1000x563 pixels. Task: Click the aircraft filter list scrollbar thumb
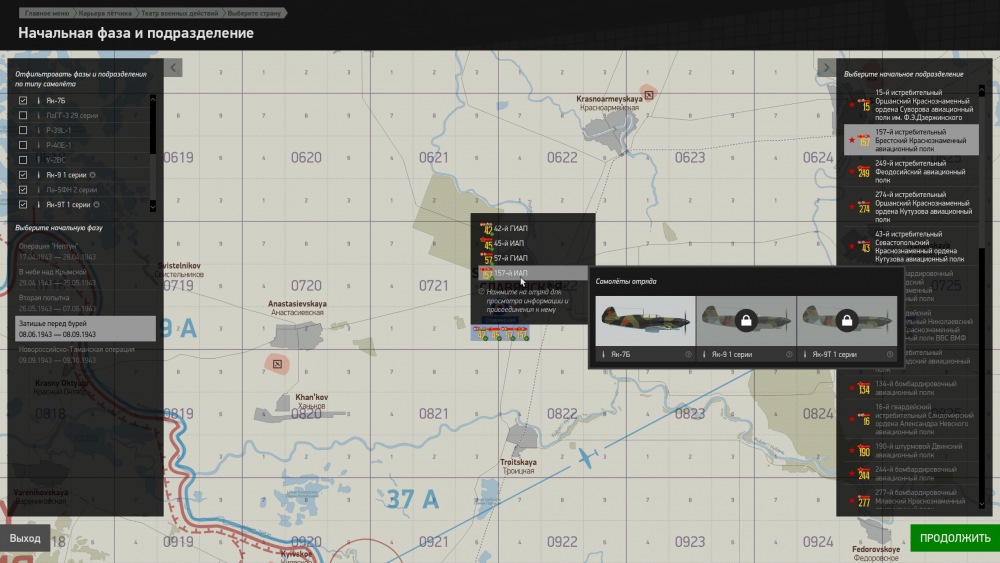tap(152, 129)
